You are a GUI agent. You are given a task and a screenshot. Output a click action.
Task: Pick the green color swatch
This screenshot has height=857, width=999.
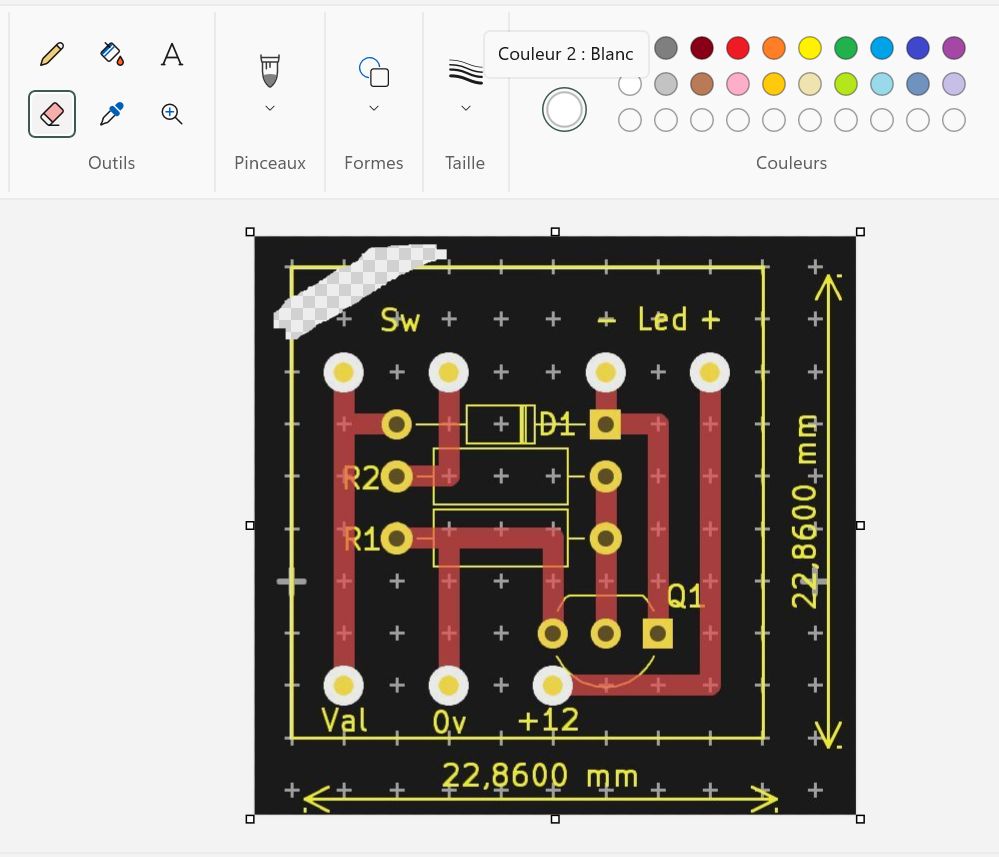(x=845, y=48)
